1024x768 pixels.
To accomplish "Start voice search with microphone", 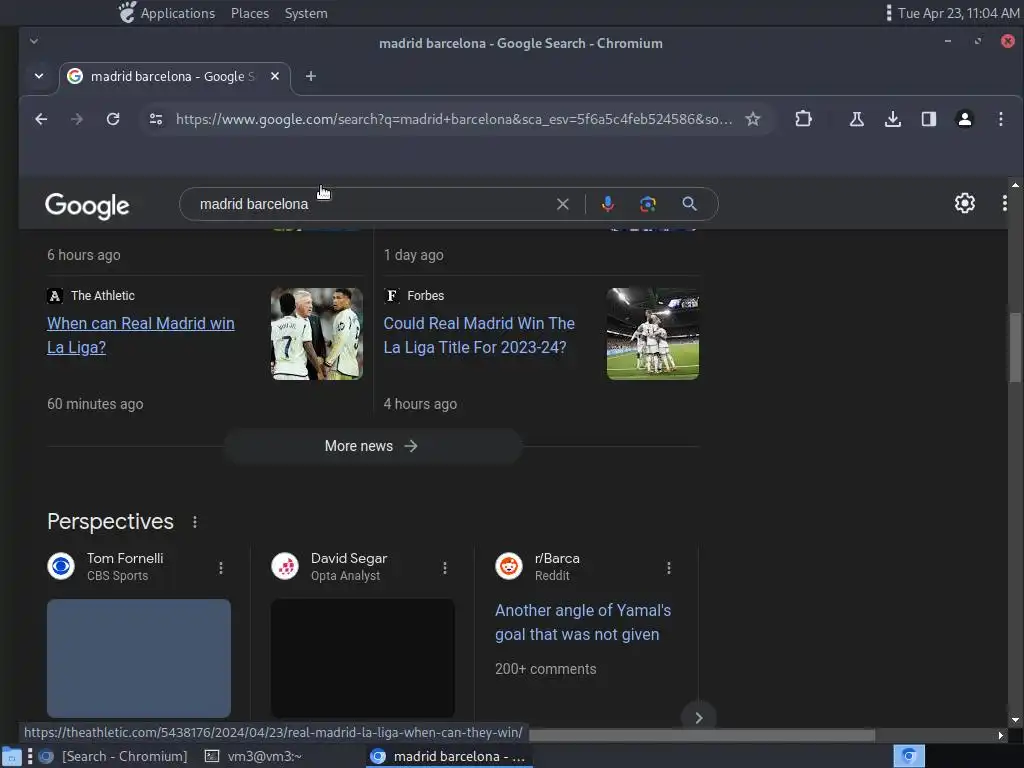I will tap(607, 204).
